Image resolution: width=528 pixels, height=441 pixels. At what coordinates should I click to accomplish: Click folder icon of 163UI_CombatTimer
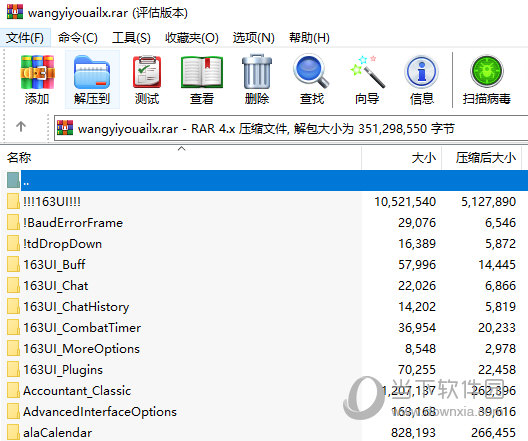point(13,327)
